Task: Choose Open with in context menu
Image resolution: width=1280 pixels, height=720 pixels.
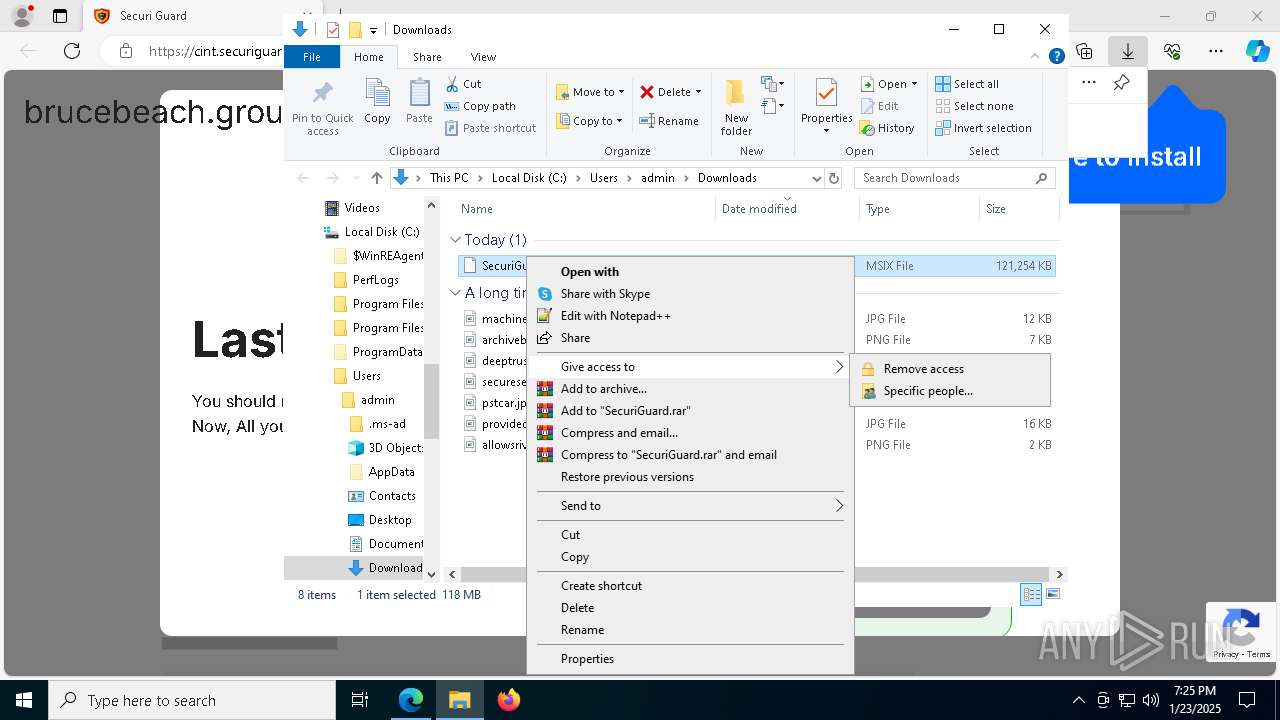Action: coord(690,272)
